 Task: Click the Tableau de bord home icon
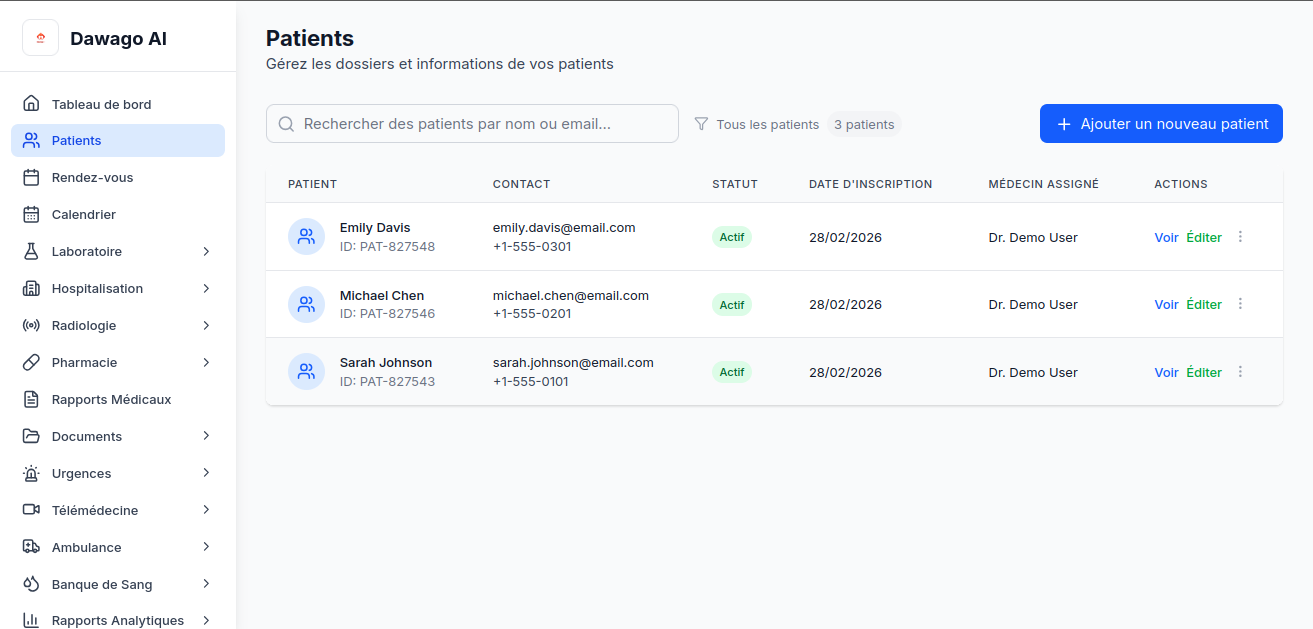coord(31,104)
